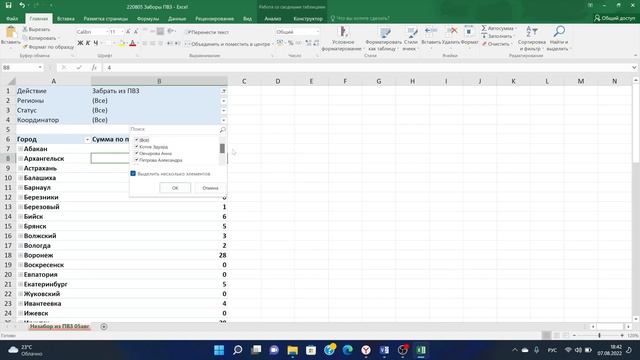Click the Paste (Вставить) clipboard icon
The width and height of the screenshot is (640, 360).
[11, 32]
